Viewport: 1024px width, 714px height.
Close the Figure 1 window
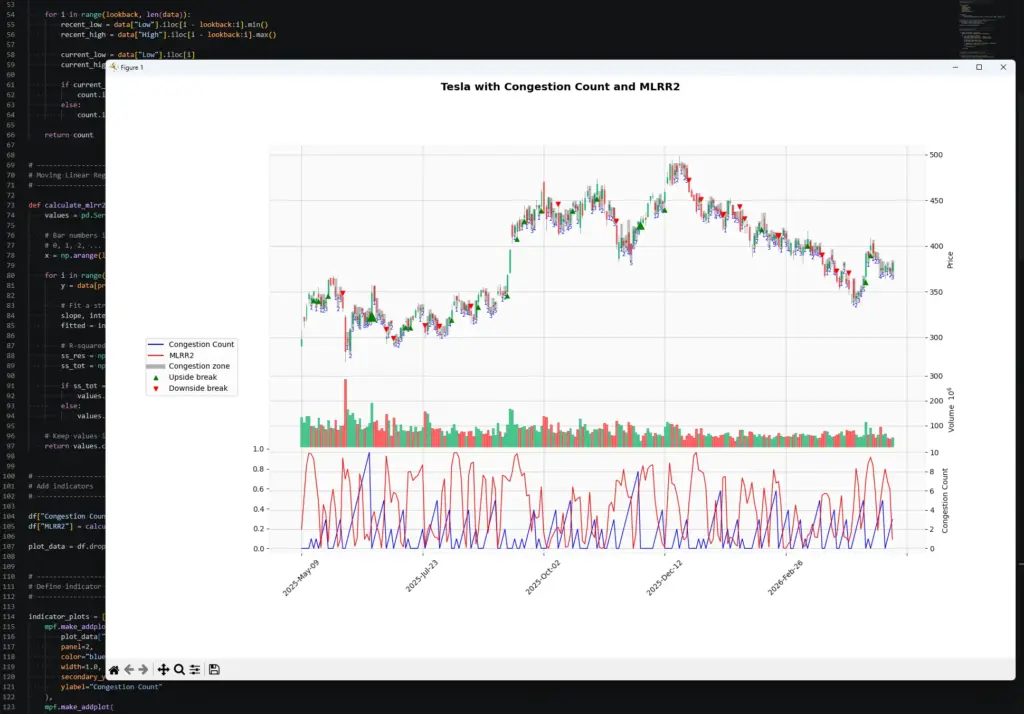pyautogui.click(x=1004, y=67)
